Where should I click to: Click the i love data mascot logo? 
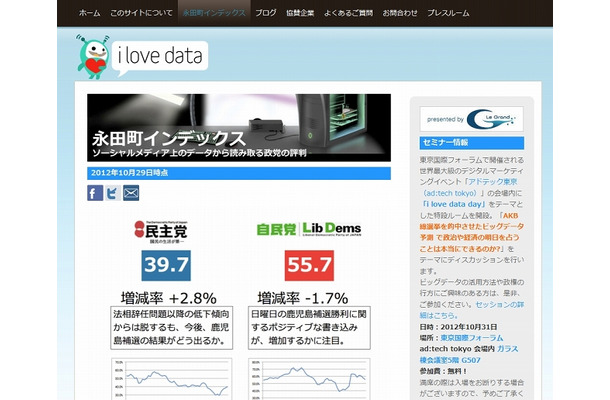[x=93, y=57]
